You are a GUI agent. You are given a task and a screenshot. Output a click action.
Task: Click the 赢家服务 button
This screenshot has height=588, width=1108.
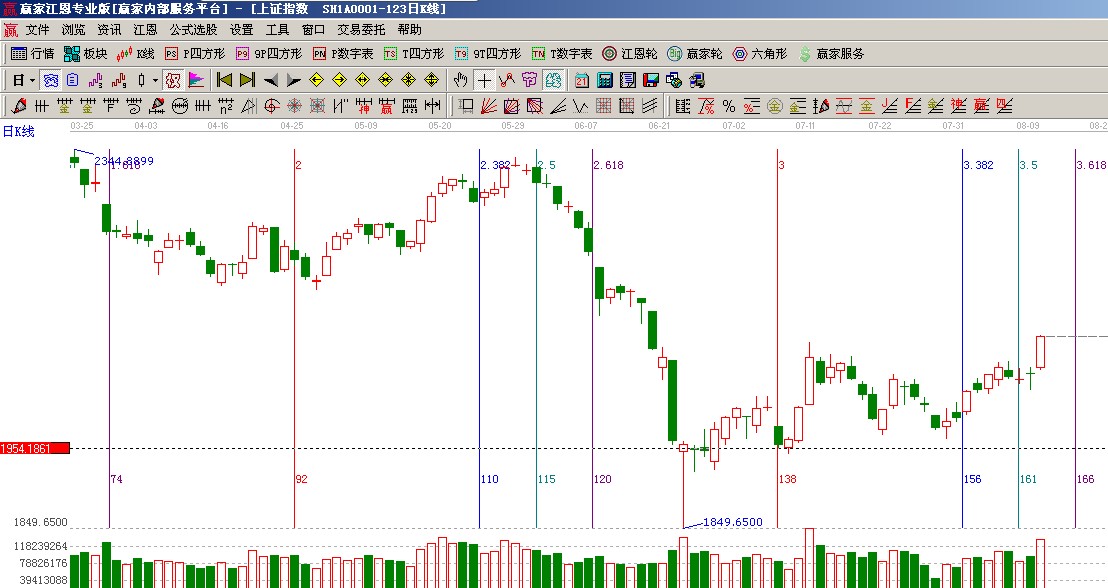point(830,54)
